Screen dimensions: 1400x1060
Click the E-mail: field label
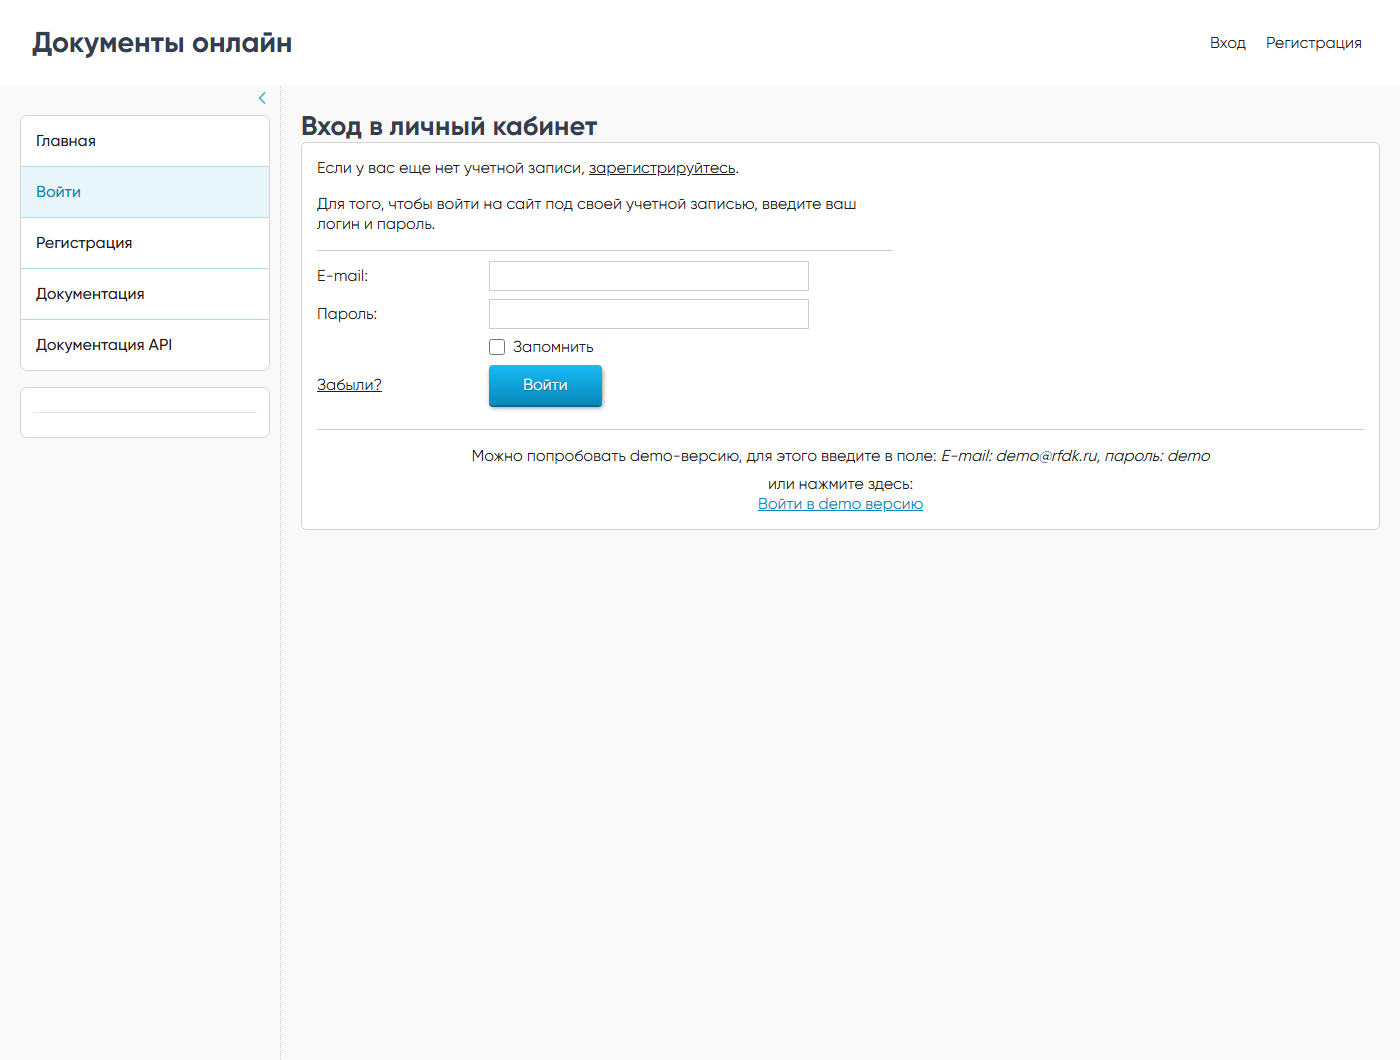[343, 276]
